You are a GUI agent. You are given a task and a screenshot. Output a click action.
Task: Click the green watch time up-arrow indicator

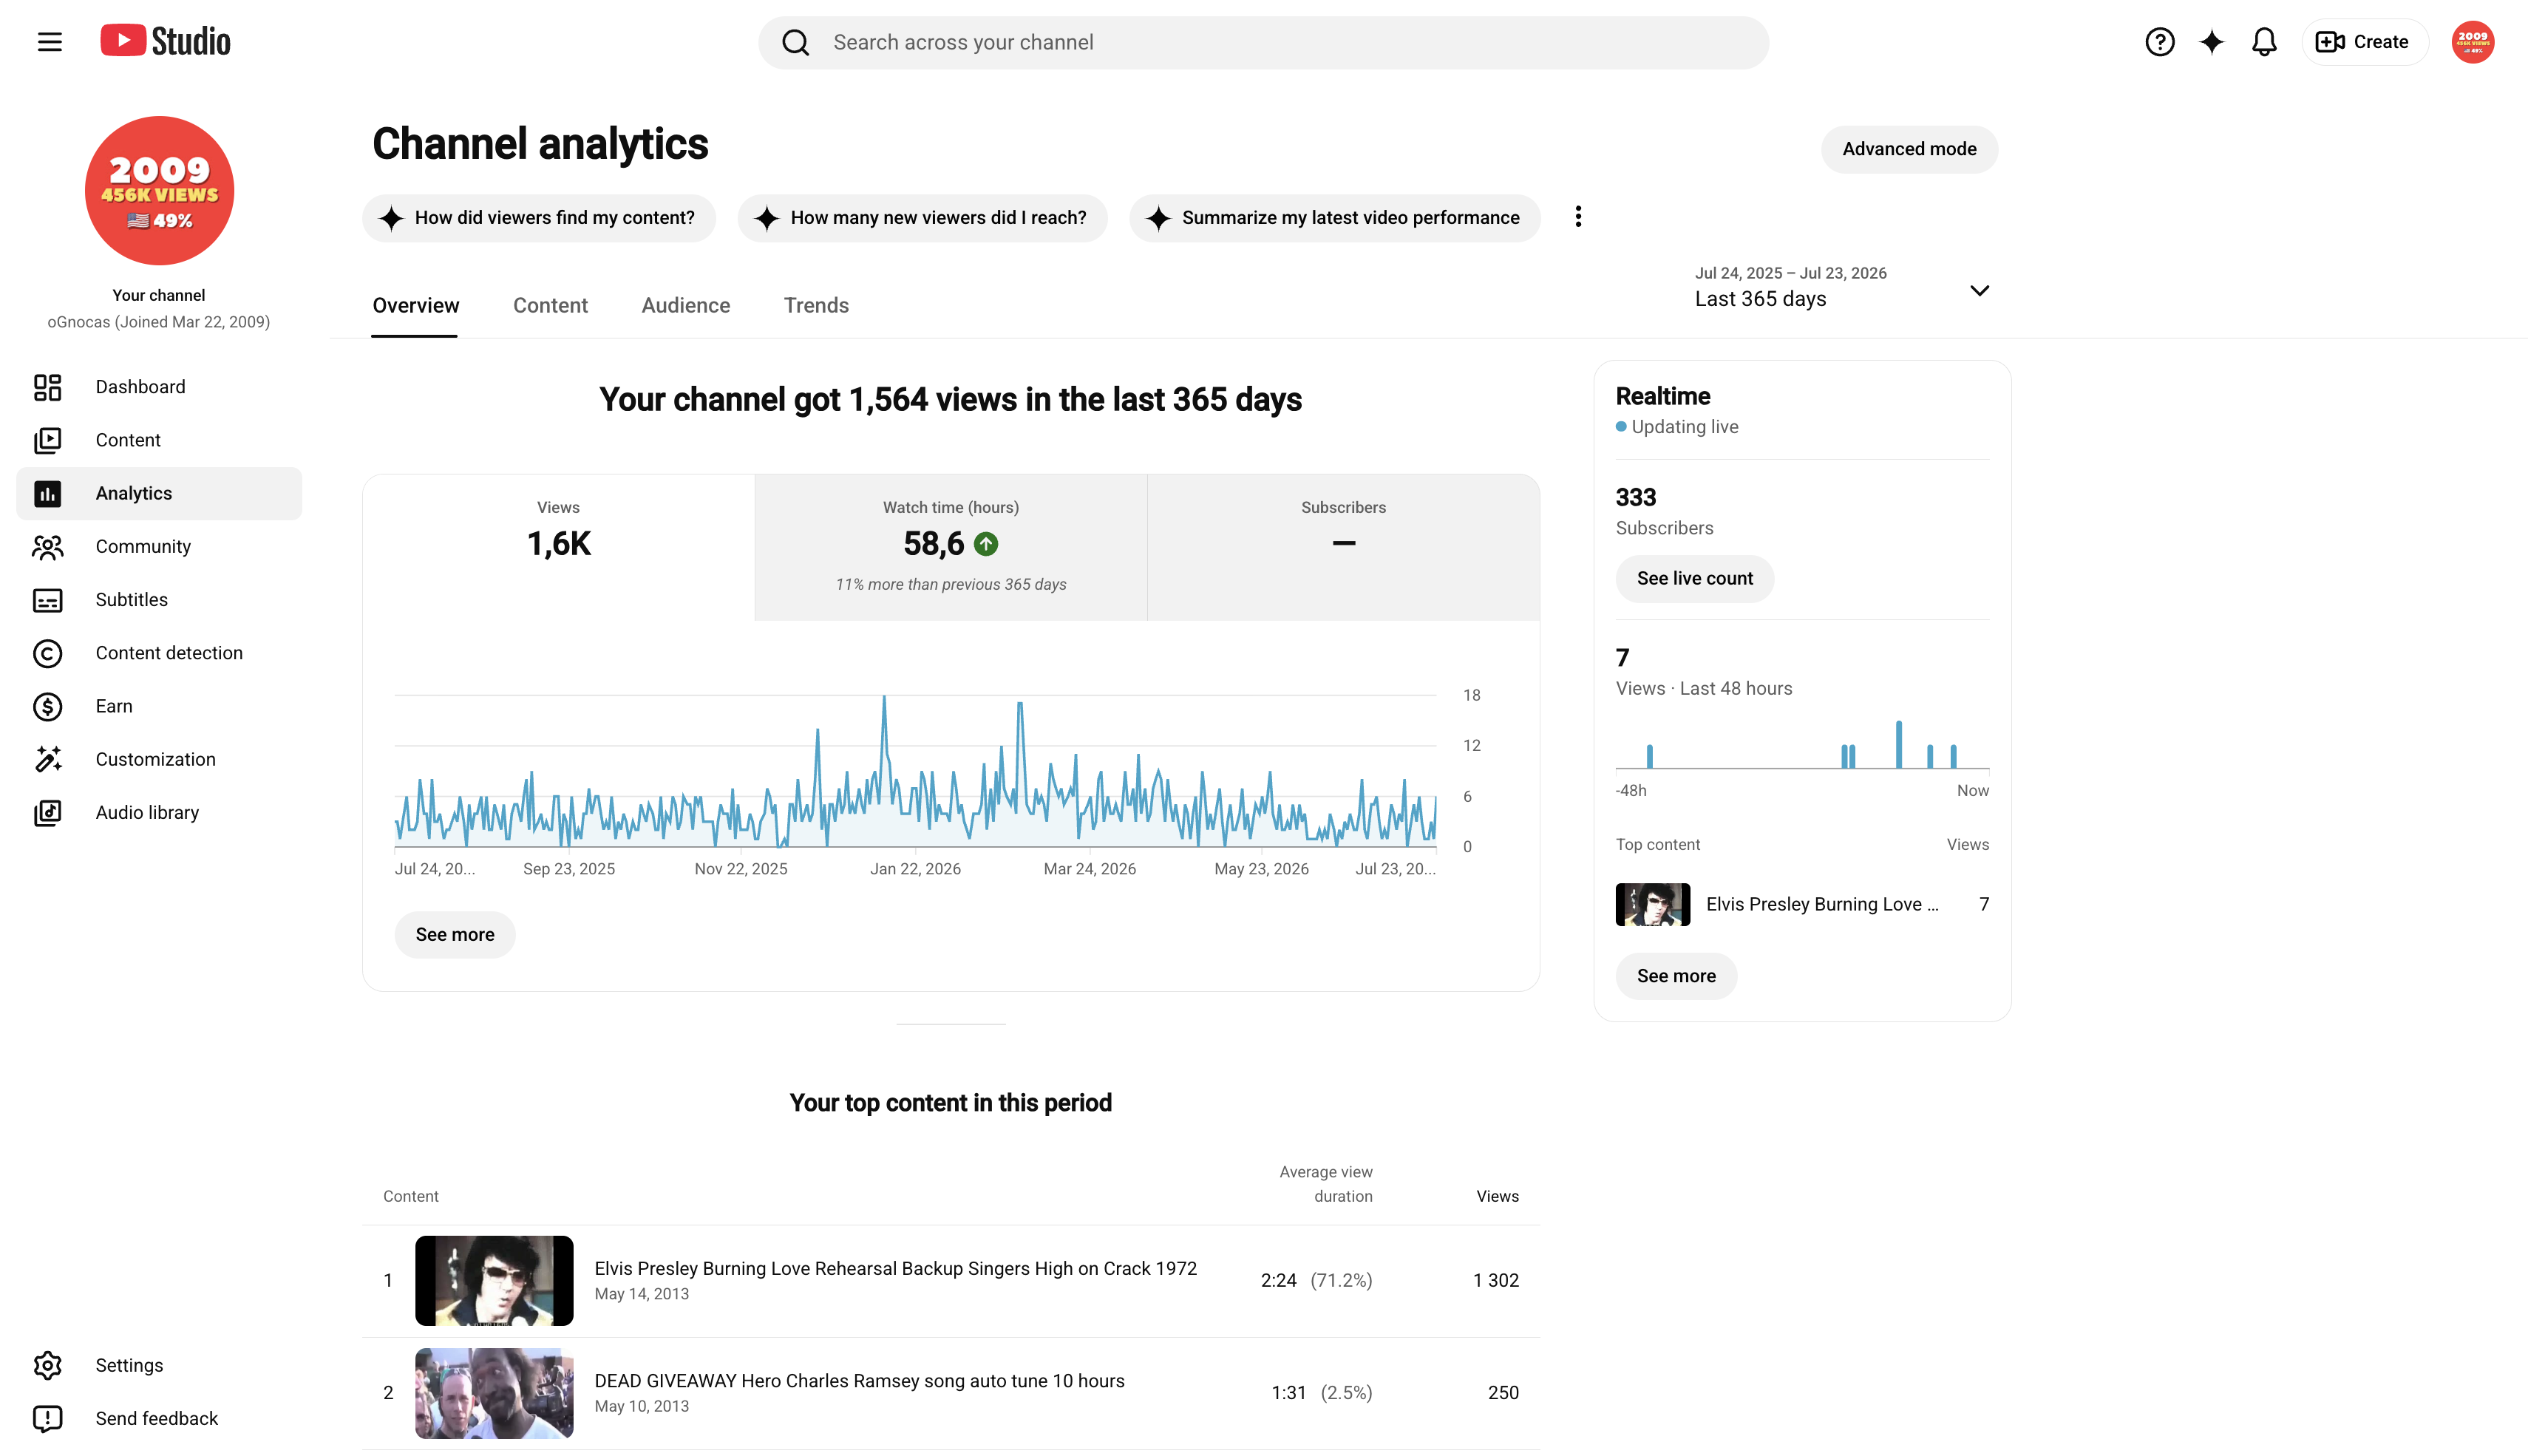[x=986, y=544]
